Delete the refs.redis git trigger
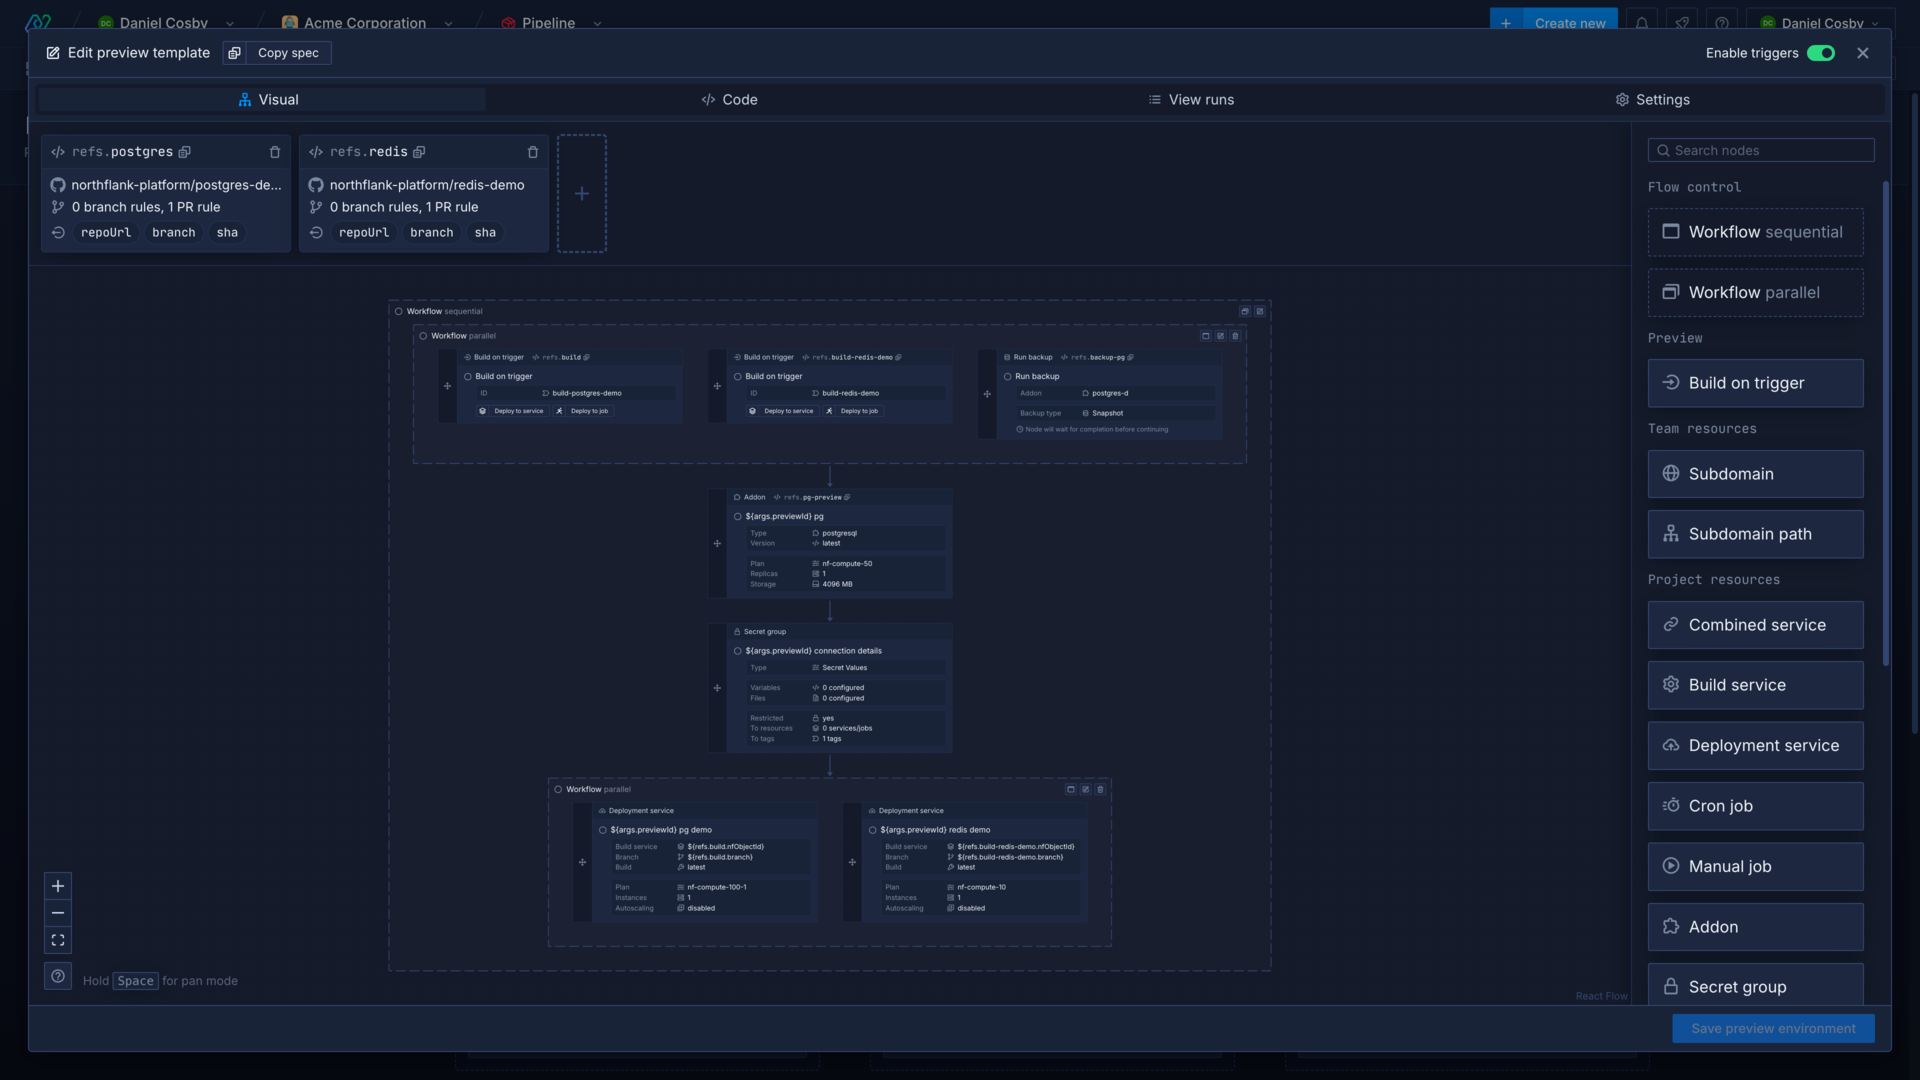This screenshot has height=1080, width=1920. 533,152
